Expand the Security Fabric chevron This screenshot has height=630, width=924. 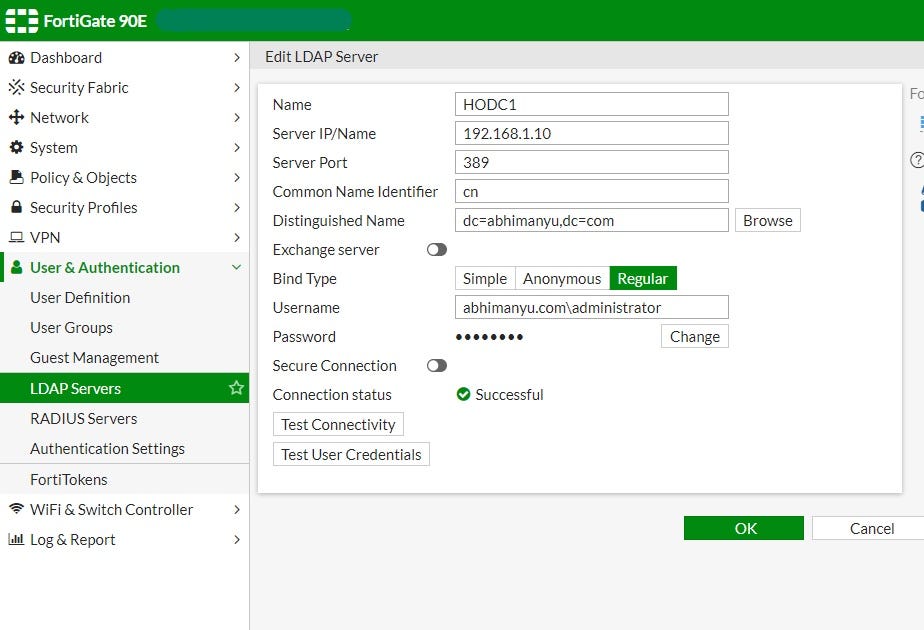pos(236,88)
